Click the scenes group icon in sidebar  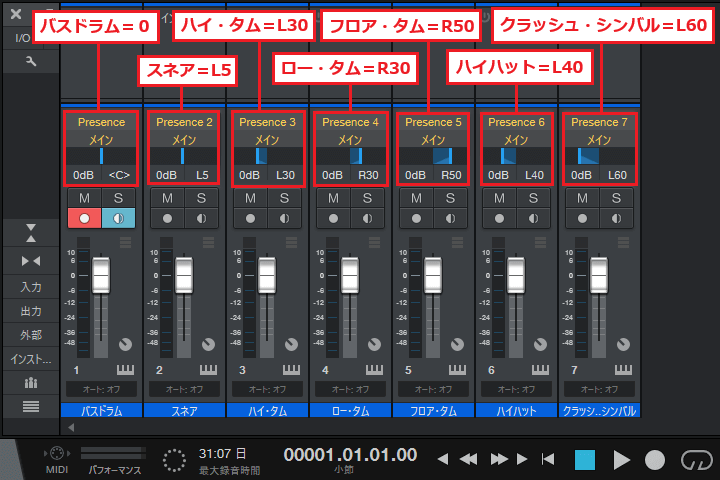tap(30, 382)
